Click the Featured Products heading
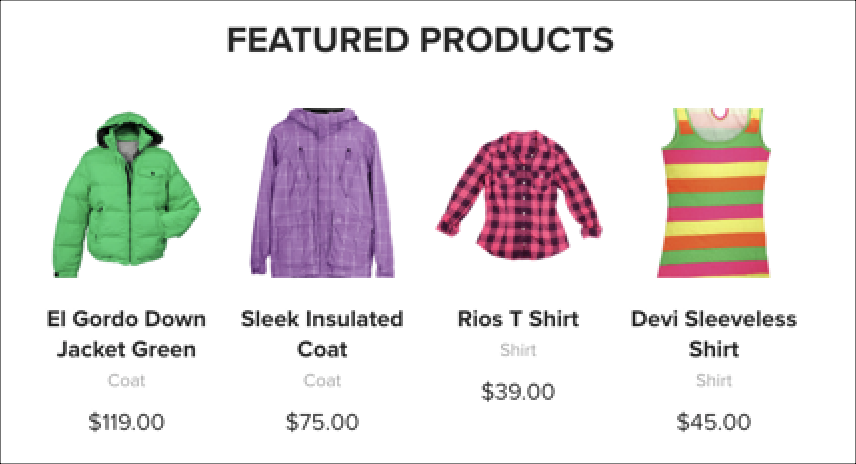856x464 pixels. point(420,40)
